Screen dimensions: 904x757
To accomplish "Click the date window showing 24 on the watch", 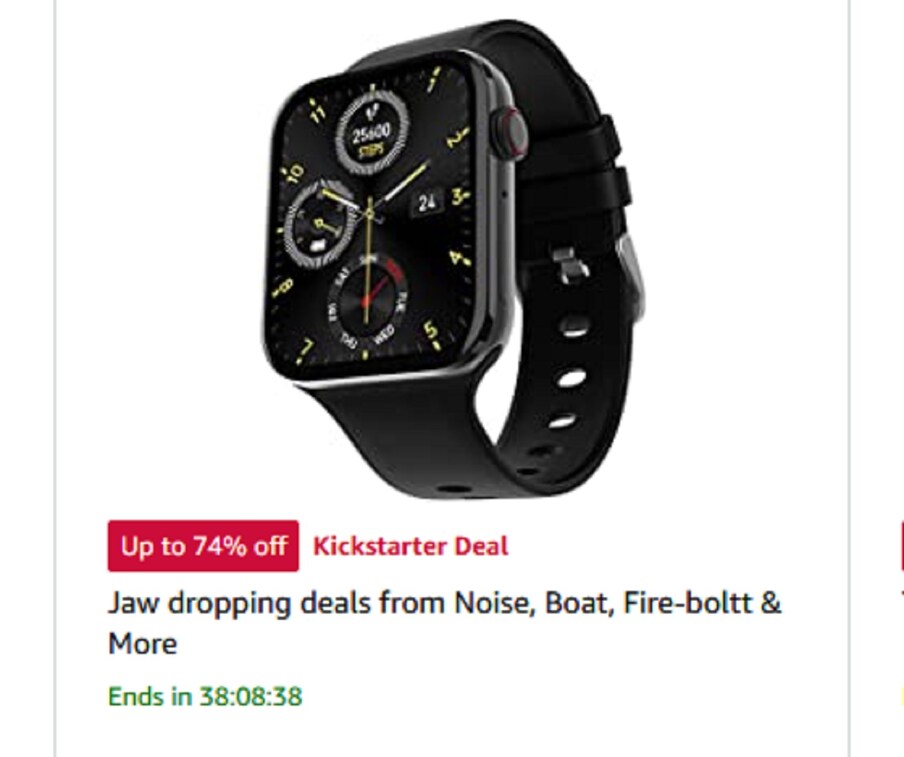I will click(427, 203).
